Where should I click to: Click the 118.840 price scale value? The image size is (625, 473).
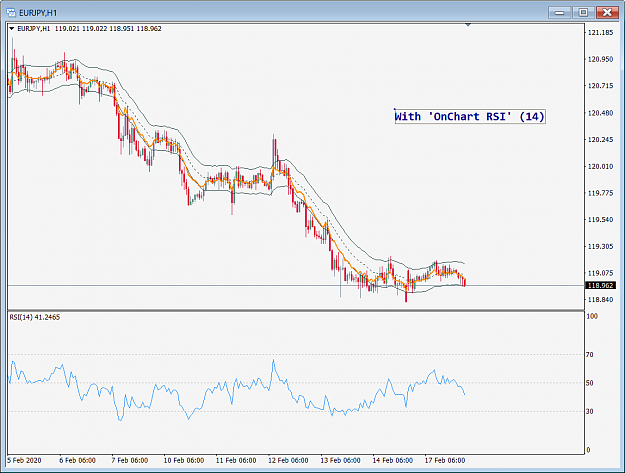(x=601, y=300)
